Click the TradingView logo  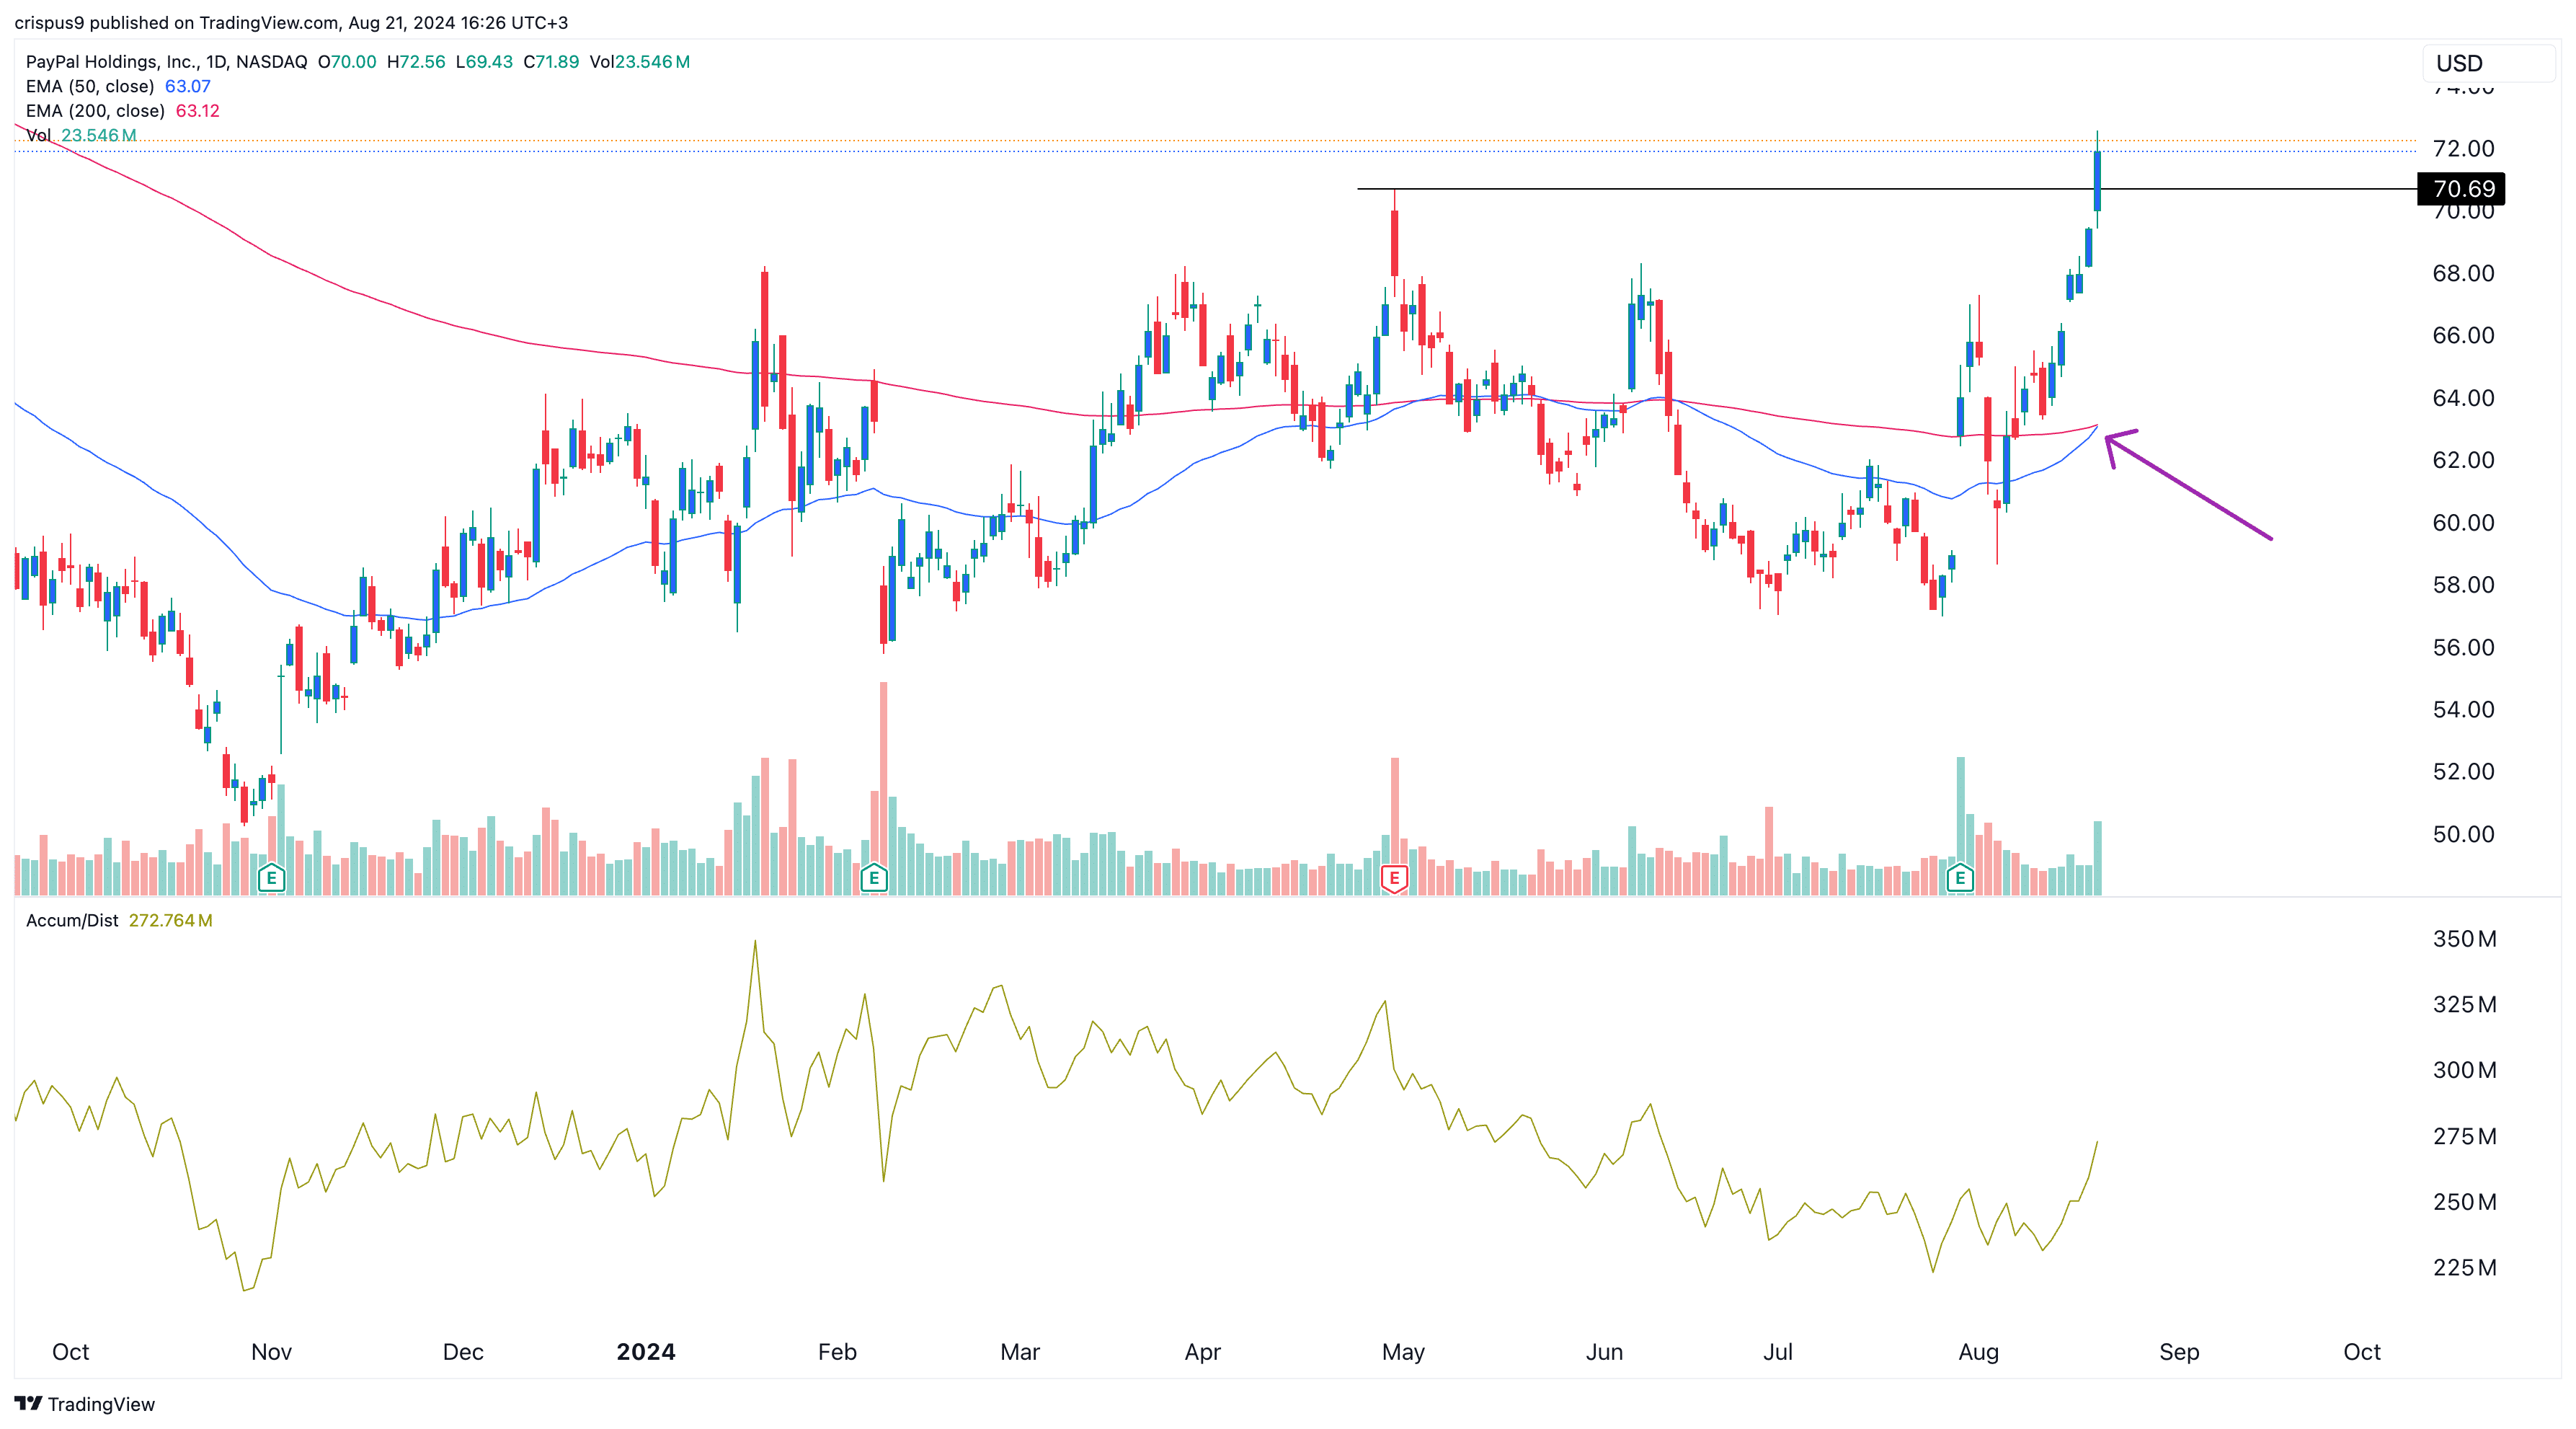tap(85, 1404)
